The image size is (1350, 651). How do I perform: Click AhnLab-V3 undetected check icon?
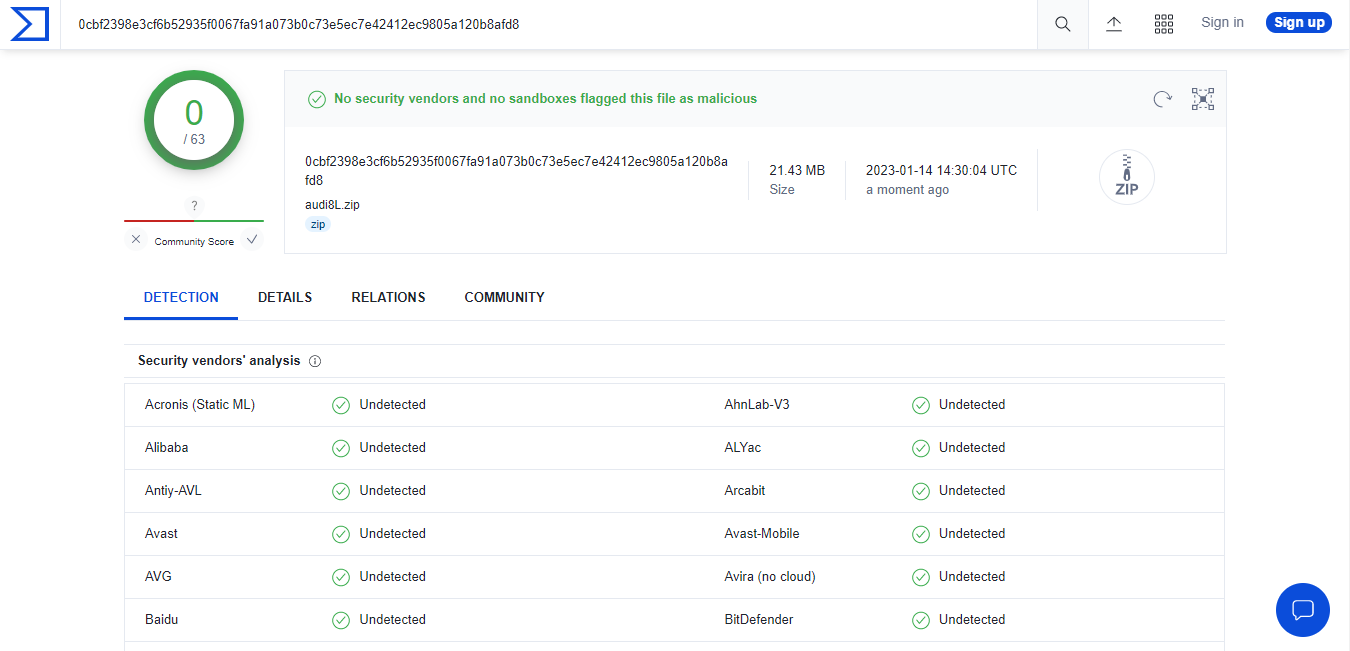coord(921,405)
